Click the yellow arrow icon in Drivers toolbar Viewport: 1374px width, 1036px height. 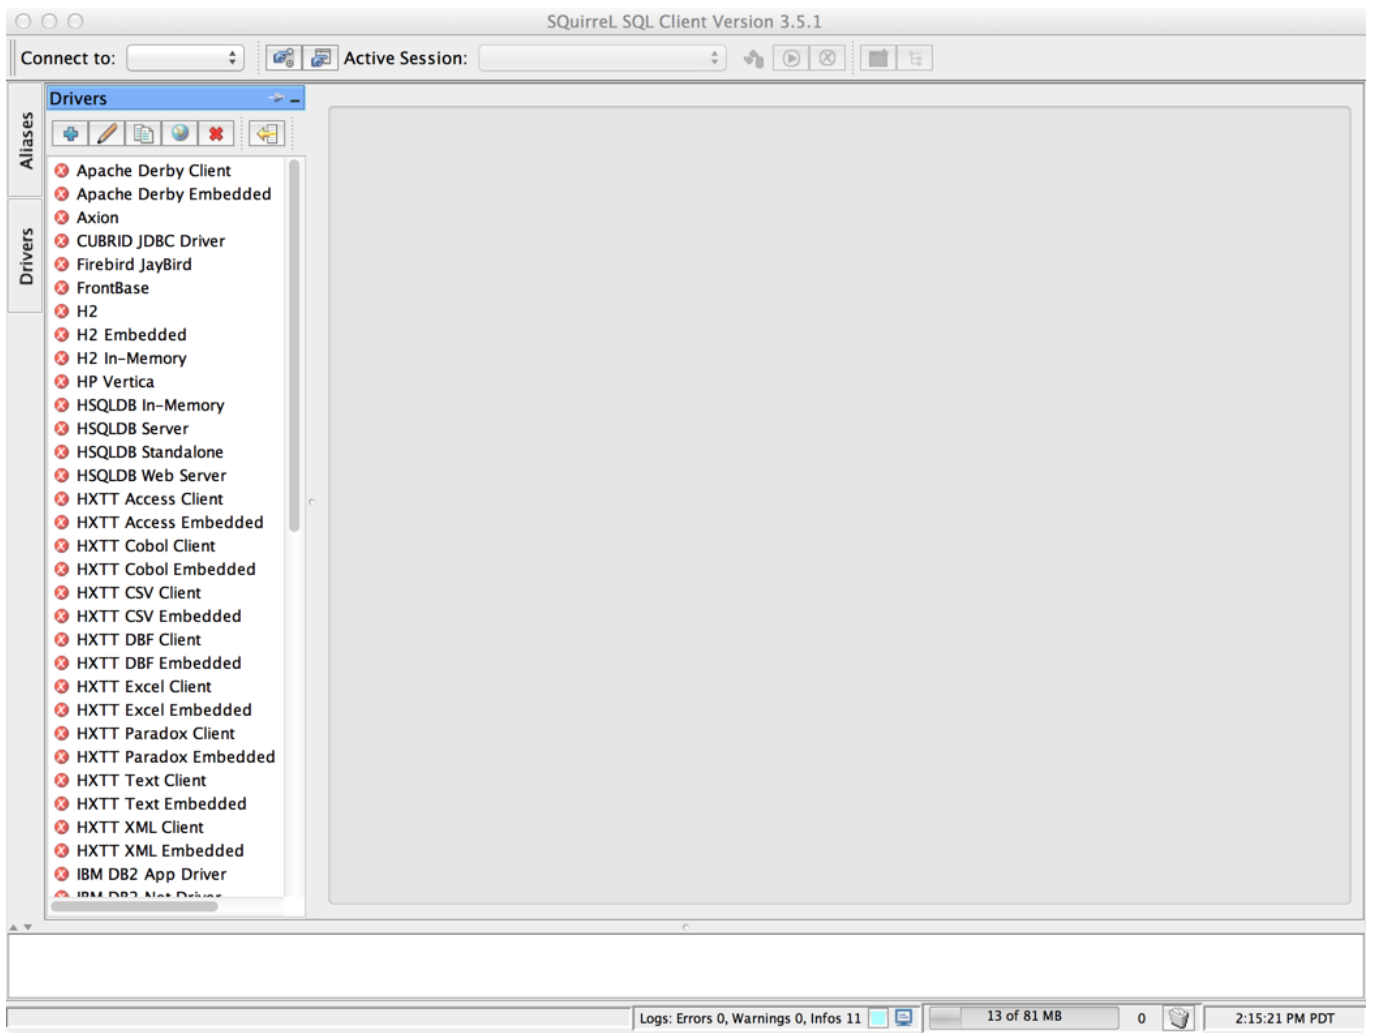[266, 134]
